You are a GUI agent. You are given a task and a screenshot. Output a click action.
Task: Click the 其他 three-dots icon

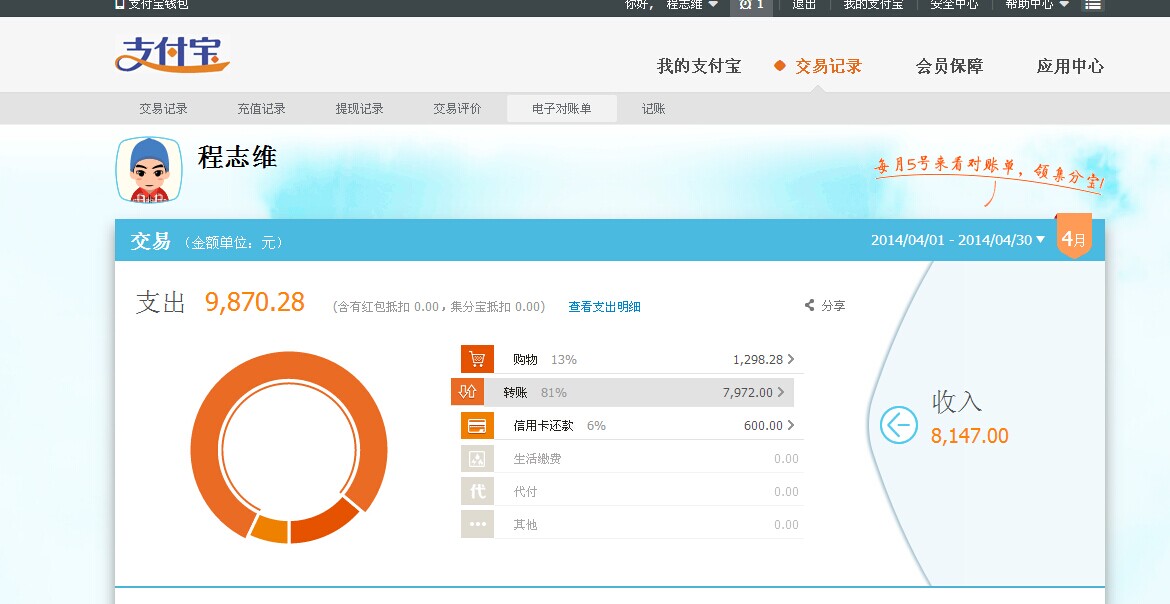tap(477, 524)
